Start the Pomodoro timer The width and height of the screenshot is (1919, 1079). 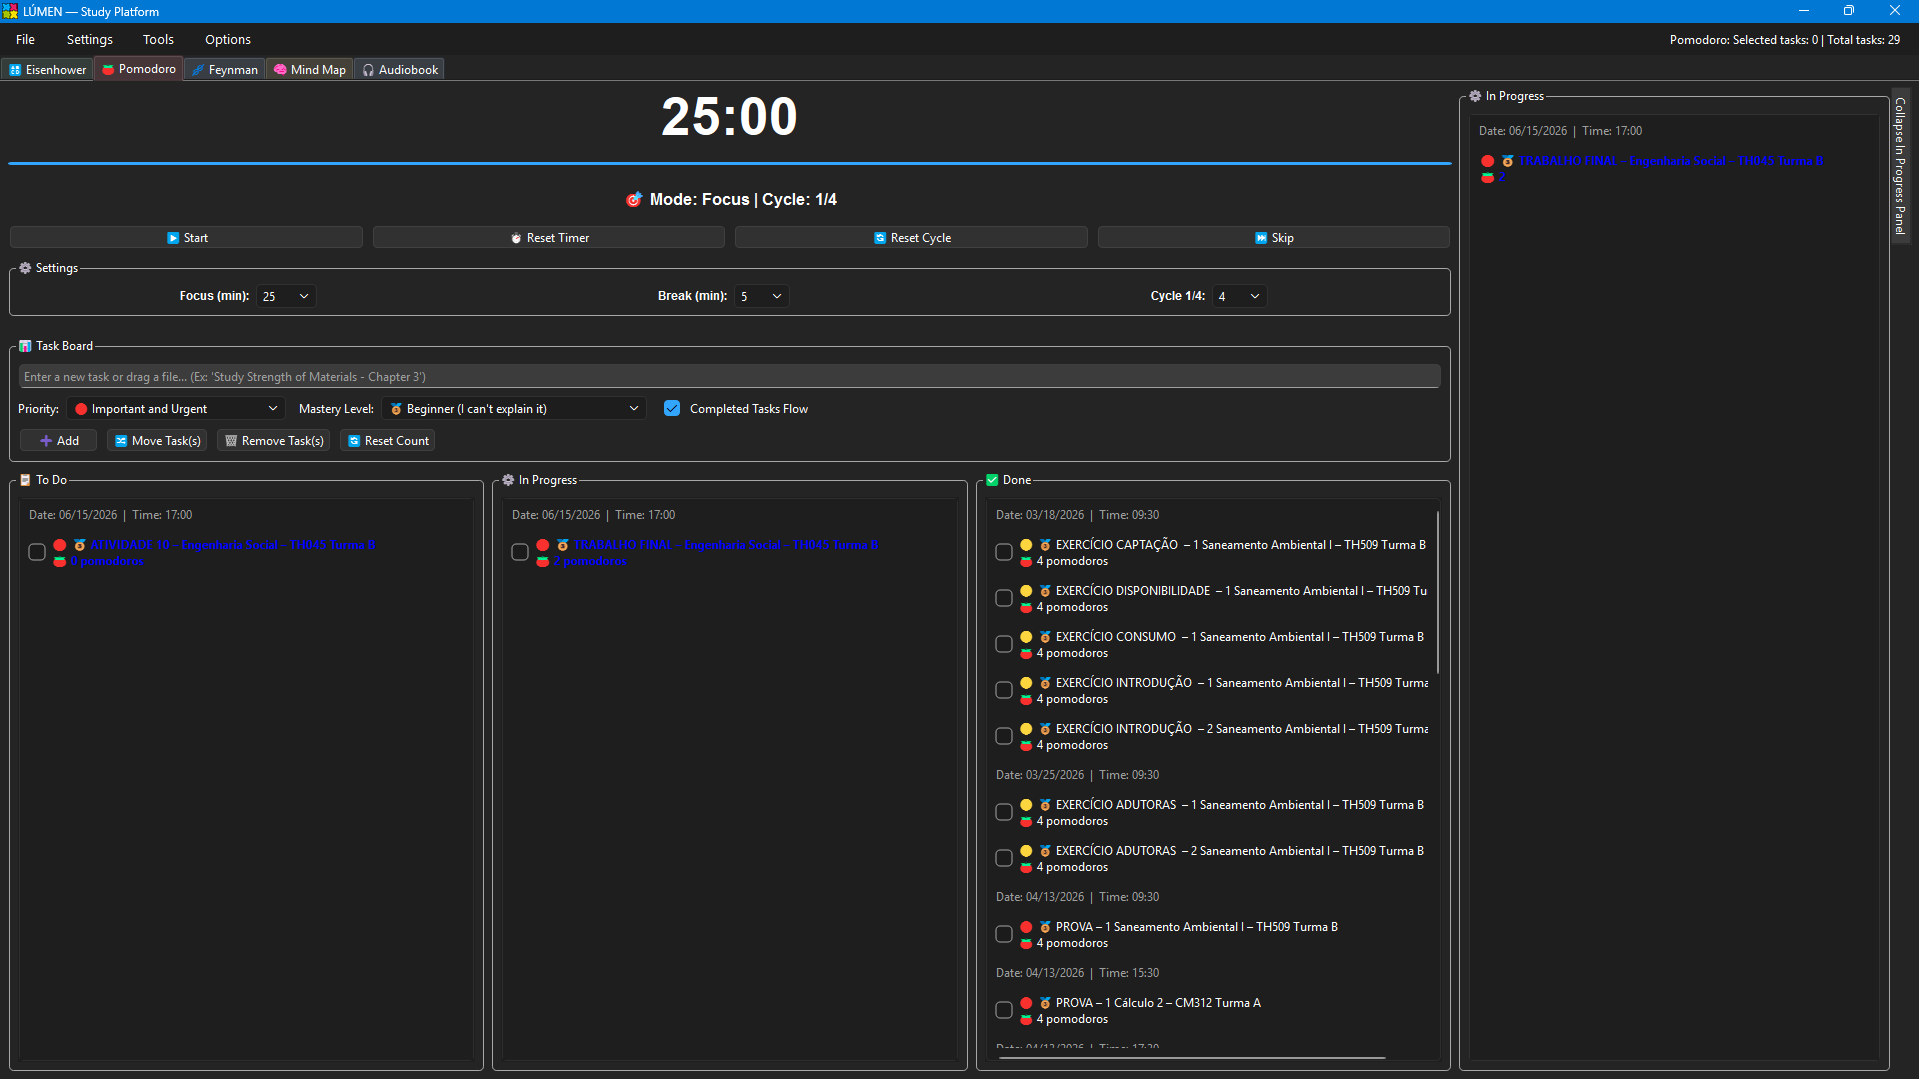tap(186, 237)
